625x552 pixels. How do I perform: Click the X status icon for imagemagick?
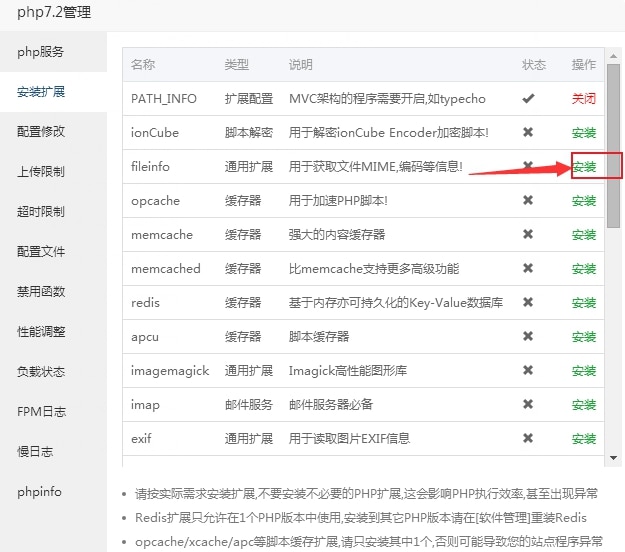(528, 371)
